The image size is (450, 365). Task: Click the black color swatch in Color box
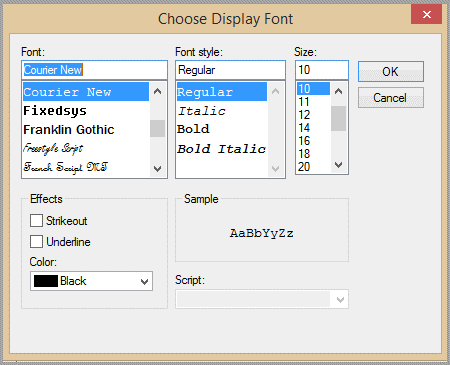(46, 281)
